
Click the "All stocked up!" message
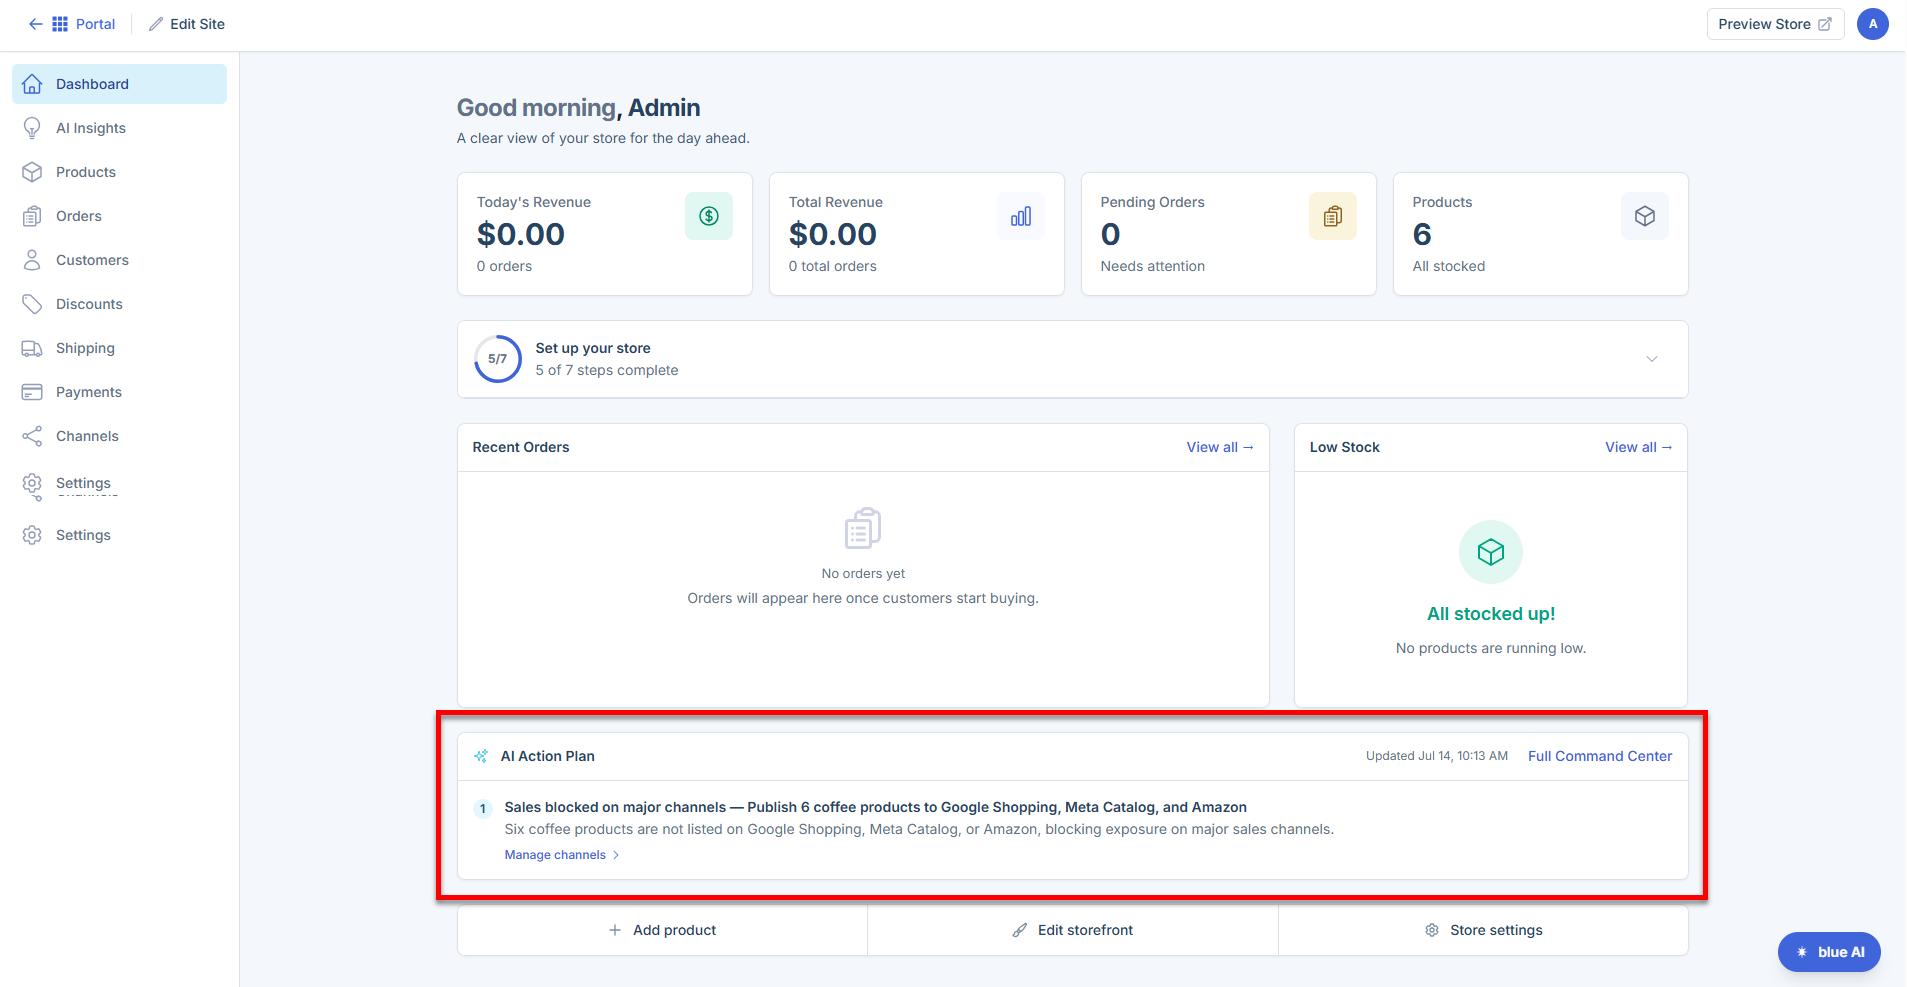pyautogui.click(x=1491, y=614)
